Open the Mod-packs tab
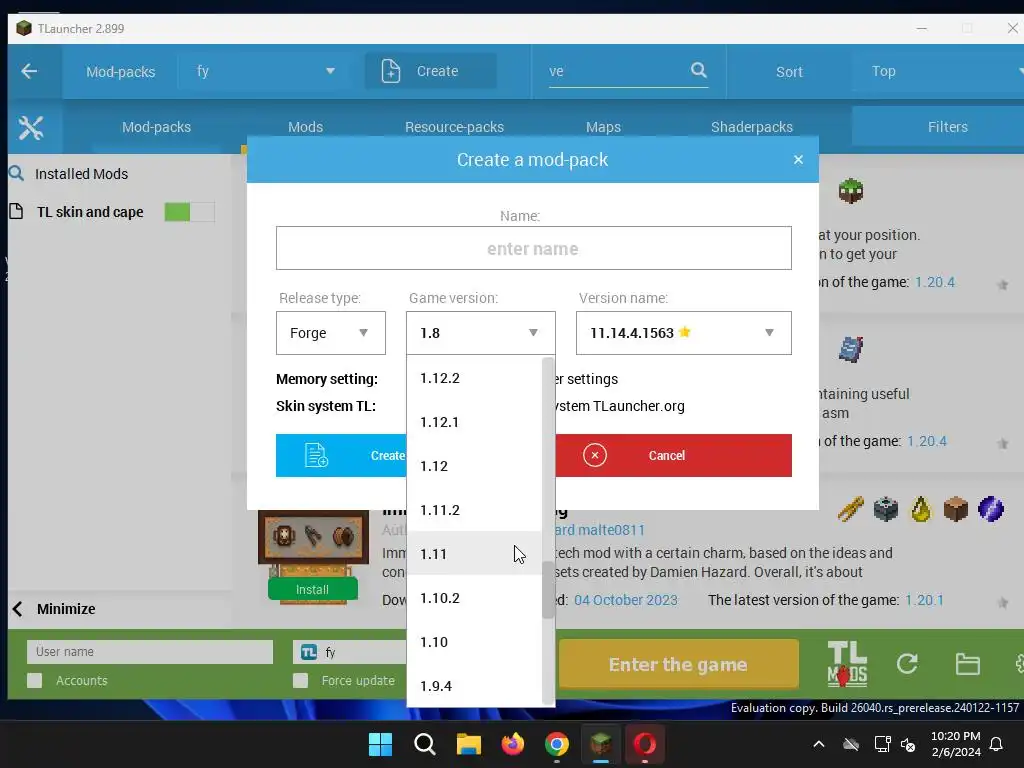1024x768 pixels. coord(157,127)
